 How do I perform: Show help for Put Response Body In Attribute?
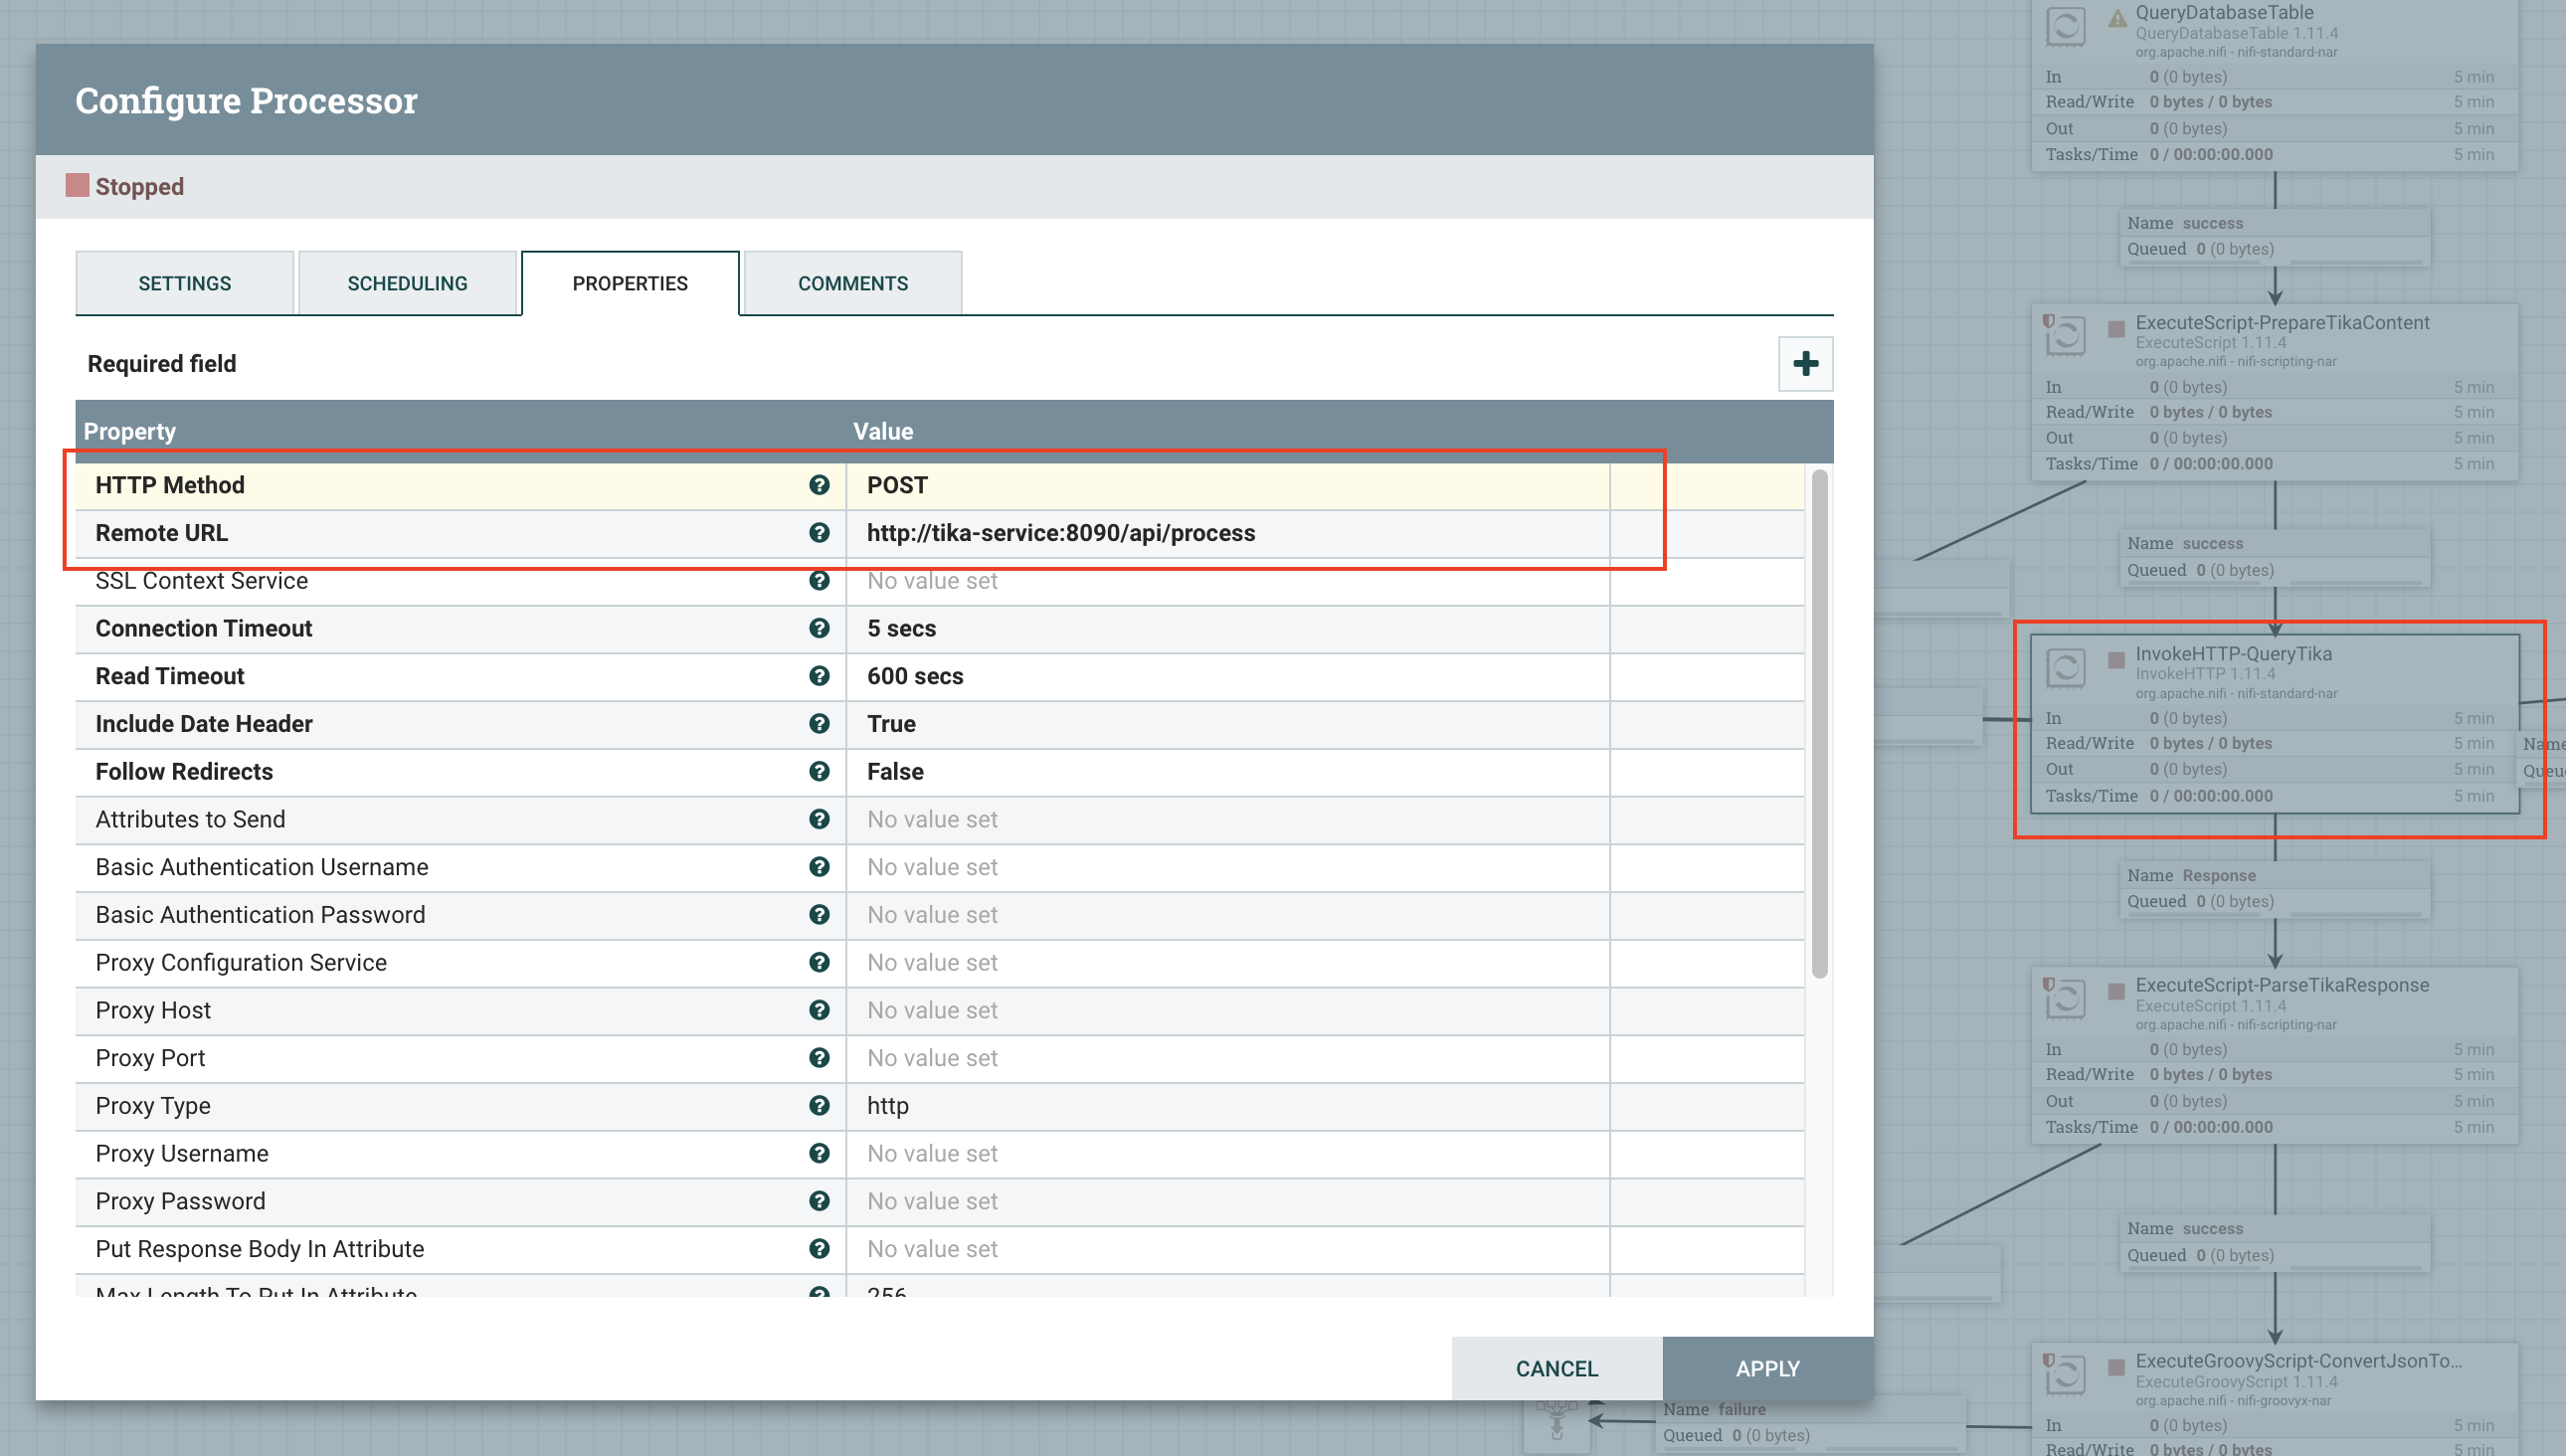pos(819,1249)
